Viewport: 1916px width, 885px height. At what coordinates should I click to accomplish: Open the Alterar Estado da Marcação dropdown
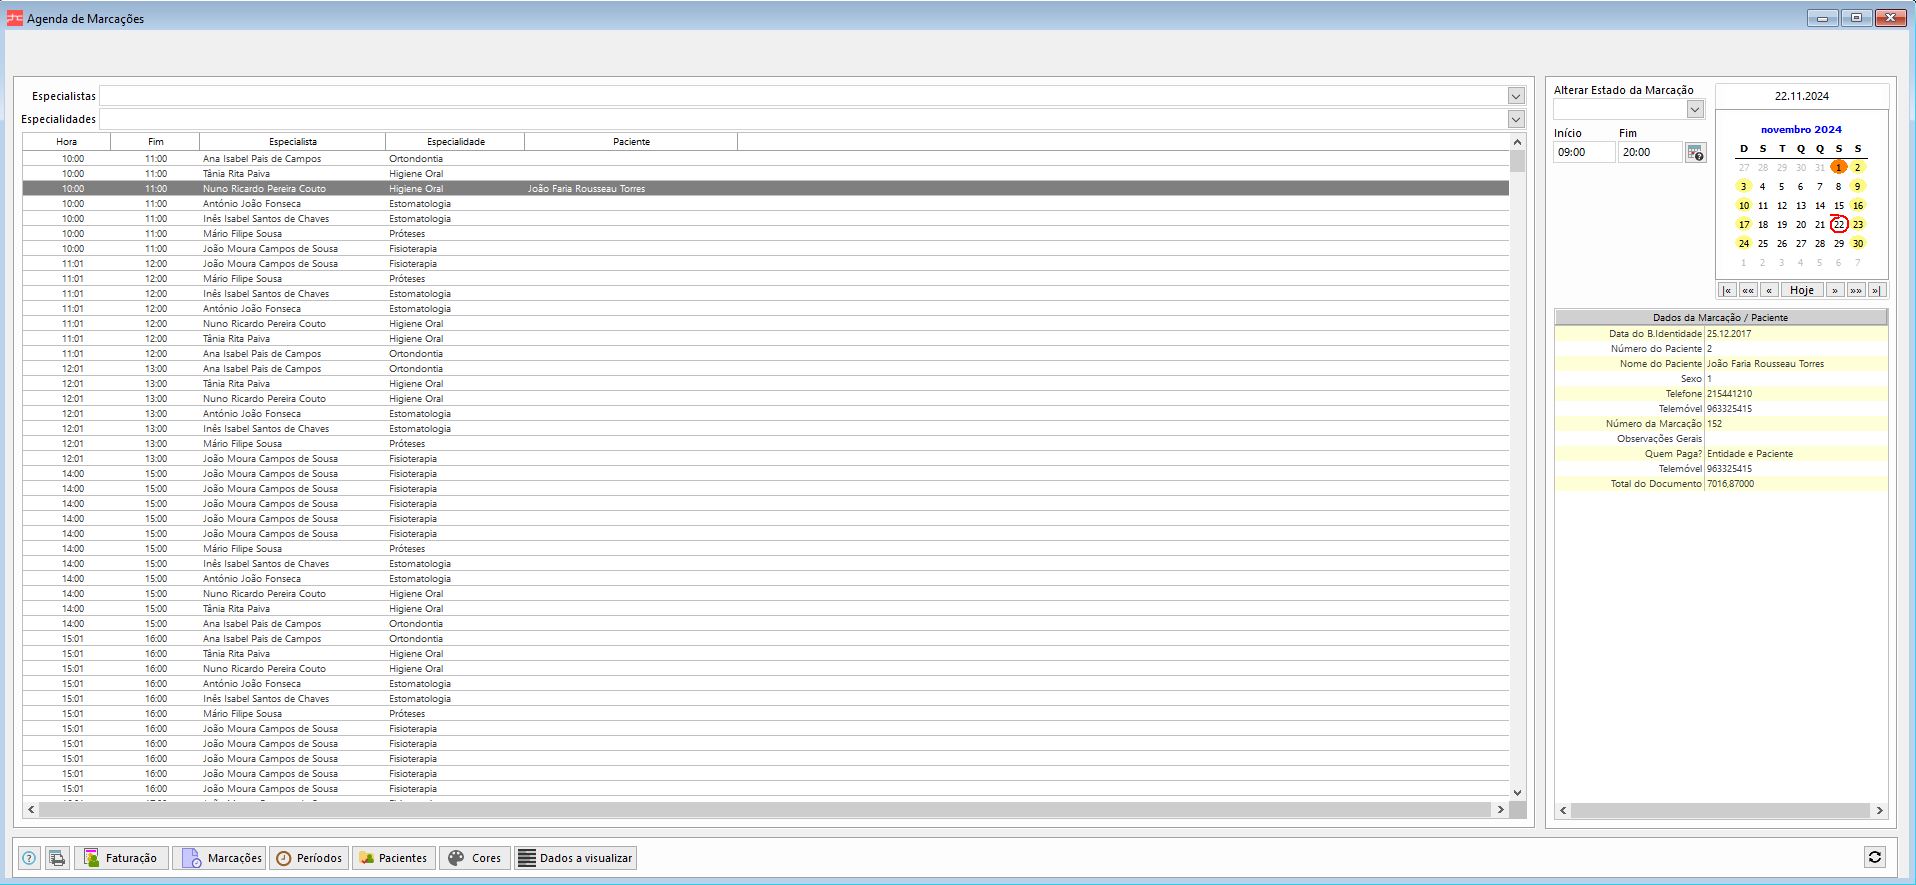click(x=1695, y=109)
